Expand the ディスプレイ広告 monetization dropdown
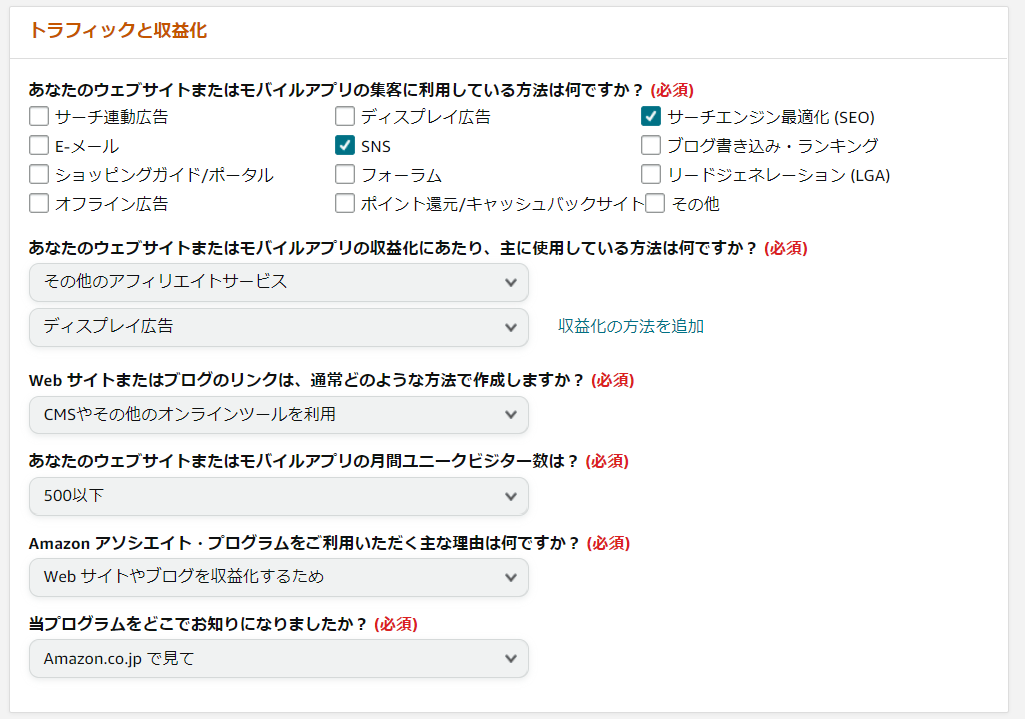 point(279,327)
